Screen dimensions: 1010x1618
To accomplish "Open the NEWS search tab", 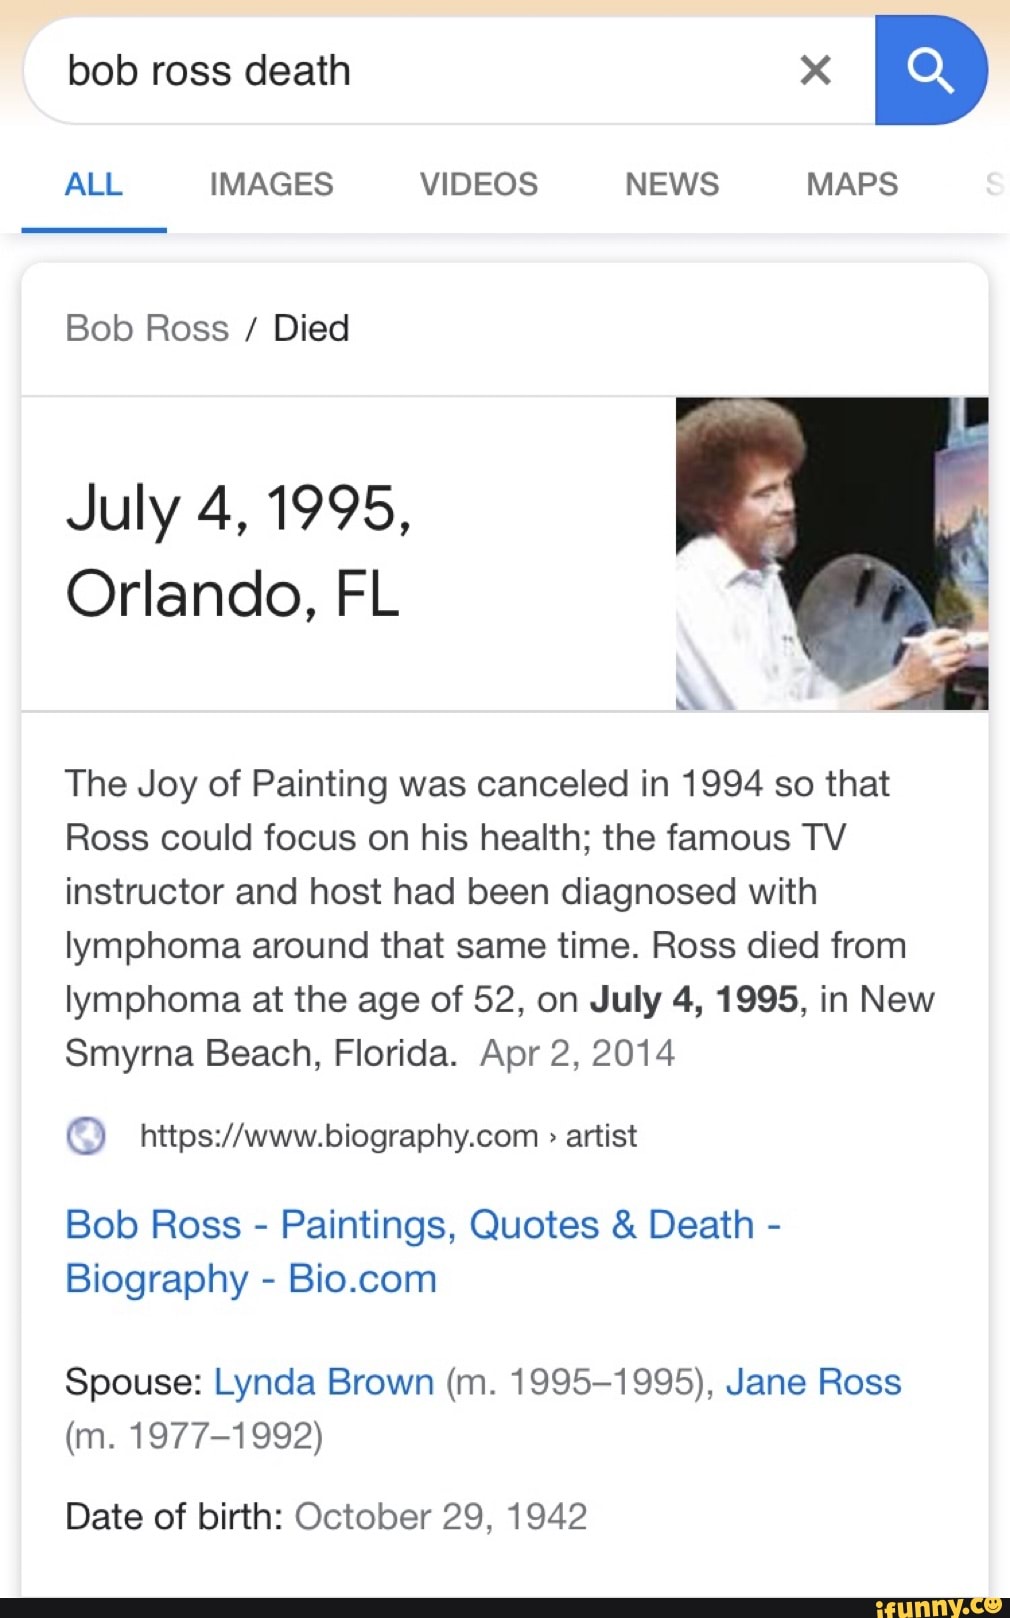I will [670, 183].
